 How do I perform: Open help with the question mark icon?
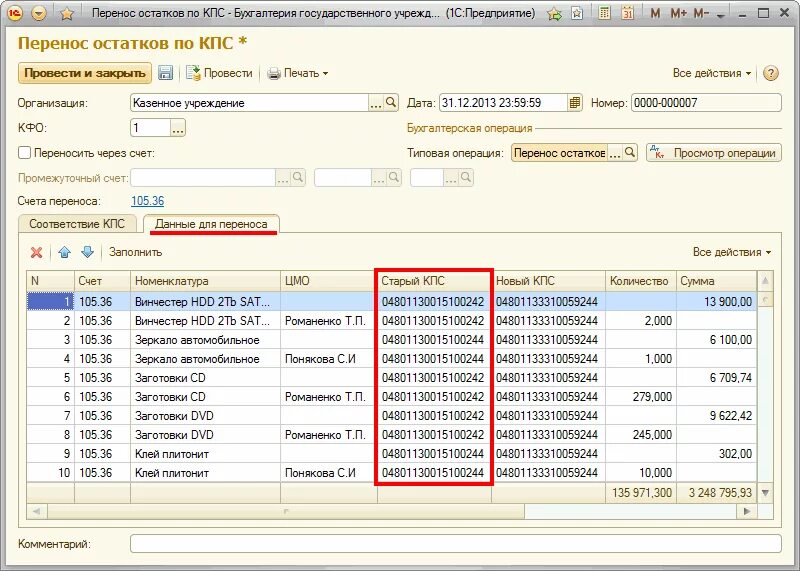pyautogui.click(x=770, y=73)
